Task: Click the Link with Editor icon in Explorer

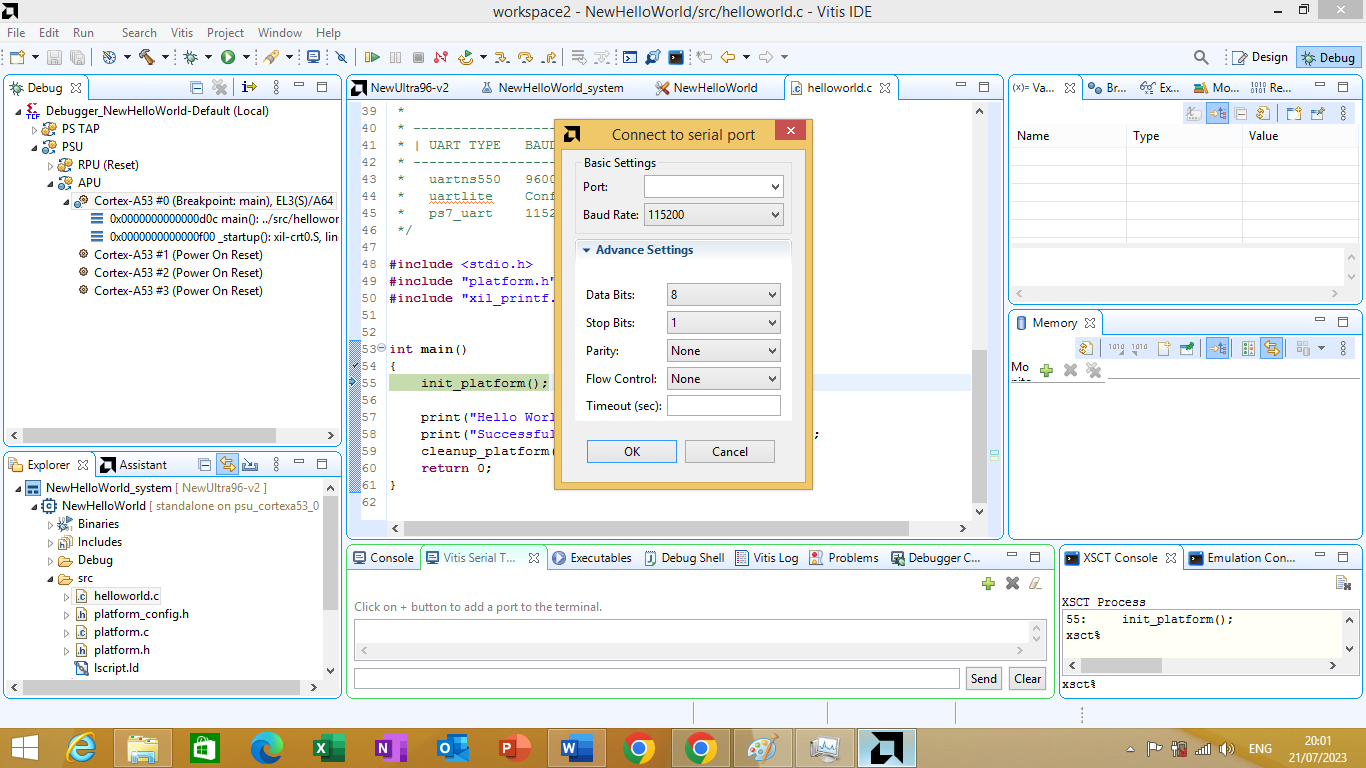Action: pyautogui.click(x=227, y=464)
